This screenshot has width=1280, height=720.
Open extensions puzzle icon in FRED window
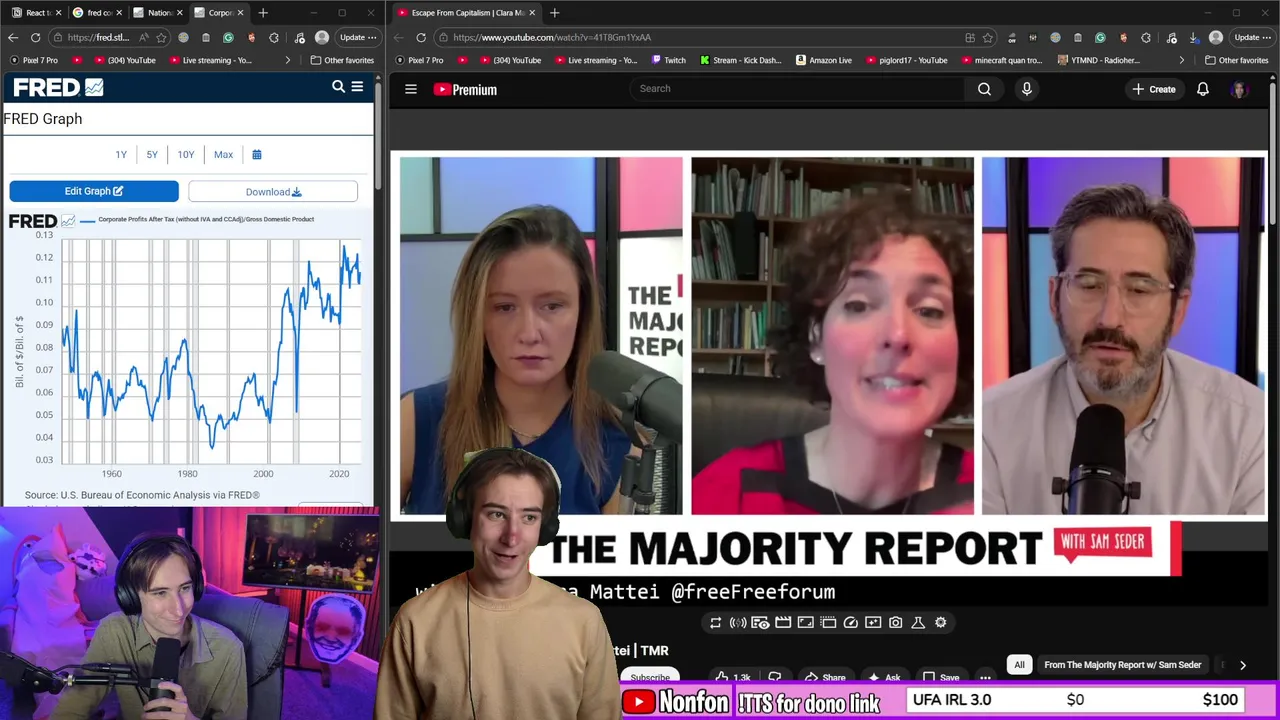click(x=274, y=38)
